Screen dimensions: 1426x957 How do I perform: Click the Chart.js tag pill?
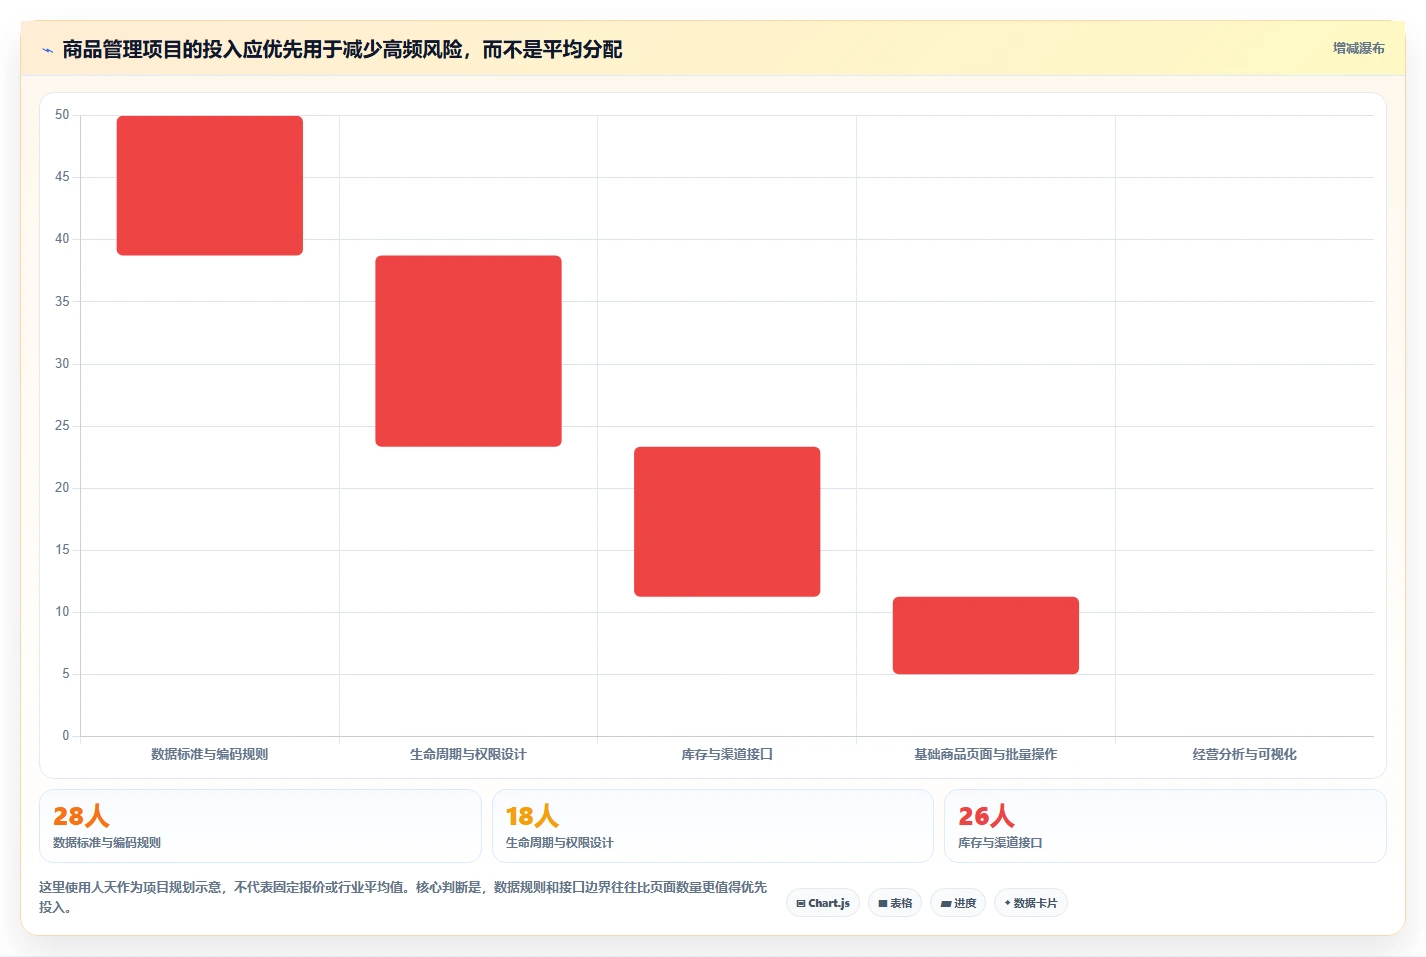[823, 903]
